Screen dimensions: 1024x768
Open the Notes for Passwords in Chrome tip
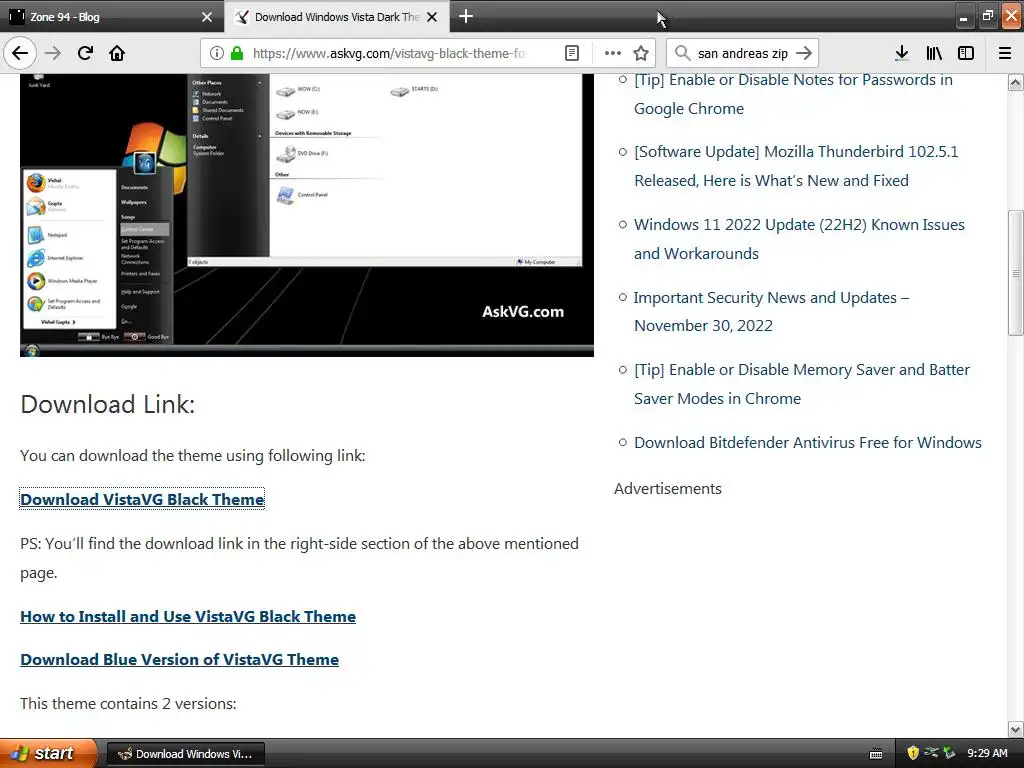point(793,94)
